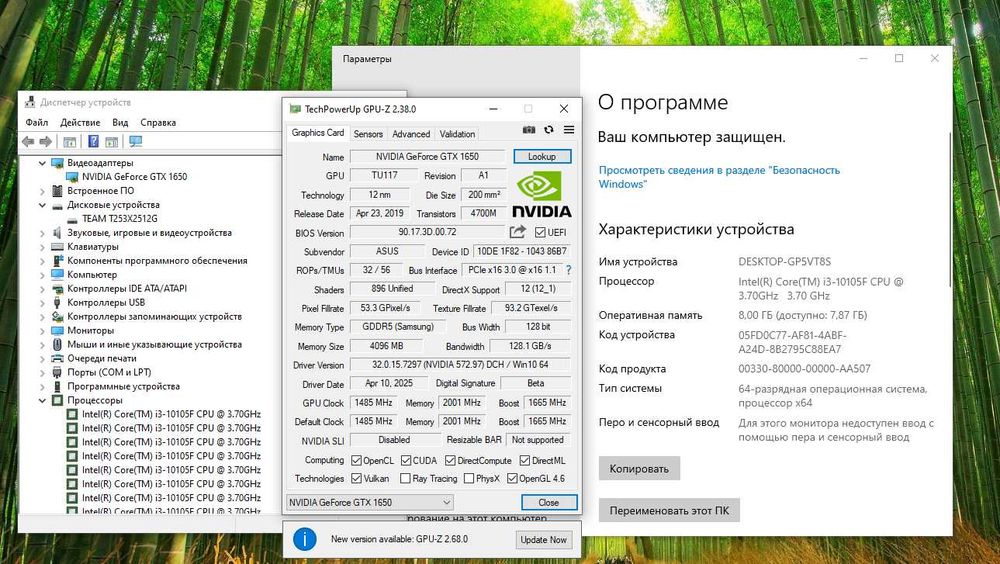Screen dimensions: 1000x564
Task: Toggle the OpenGL 4.6 checkbox
Action: (512, 478)
